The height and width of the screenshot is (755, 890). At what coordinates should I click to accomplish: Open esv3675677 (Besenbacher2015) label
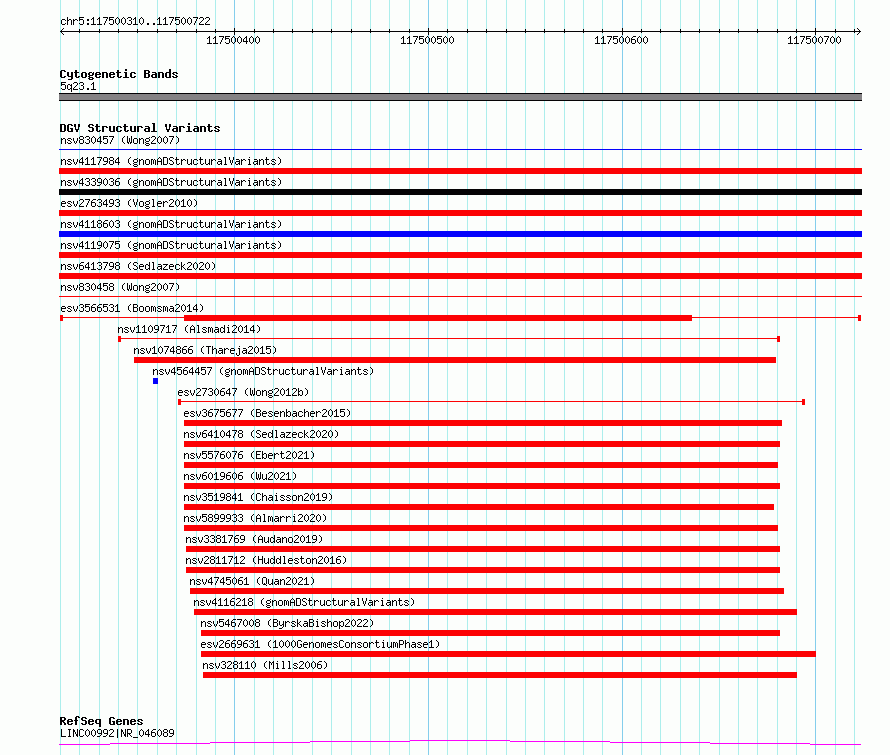267,413
